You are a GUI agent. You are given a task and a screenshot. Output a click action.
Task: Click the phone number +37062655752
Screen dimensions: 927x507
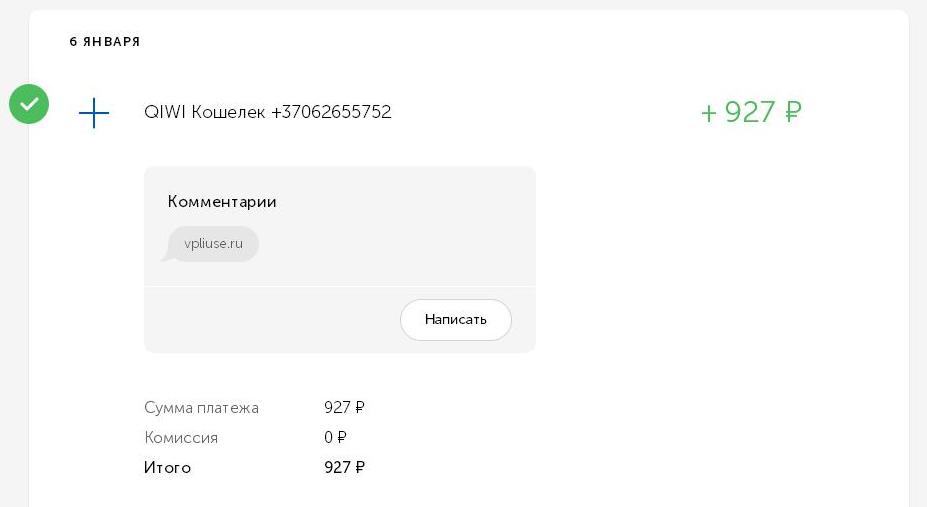331,112
